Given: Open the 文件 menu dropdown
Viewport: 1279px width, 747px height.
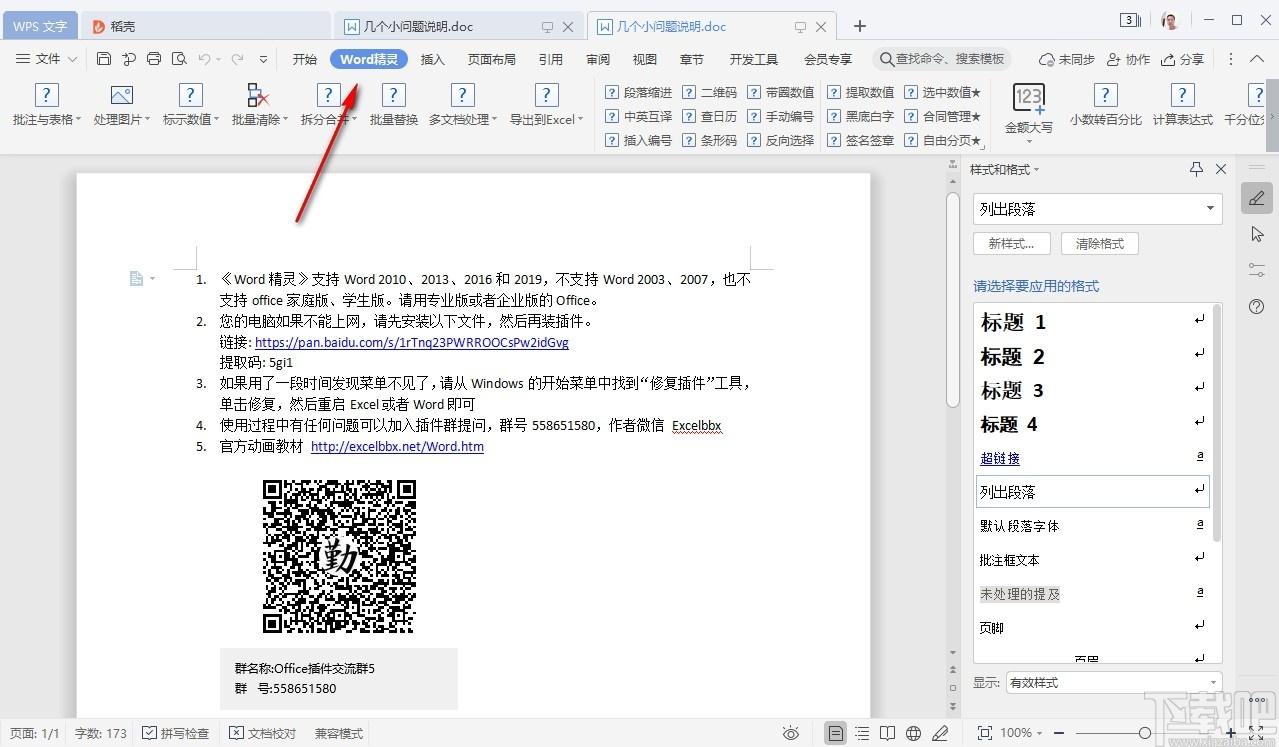Looking at the screenshot, I should point(48,59).
